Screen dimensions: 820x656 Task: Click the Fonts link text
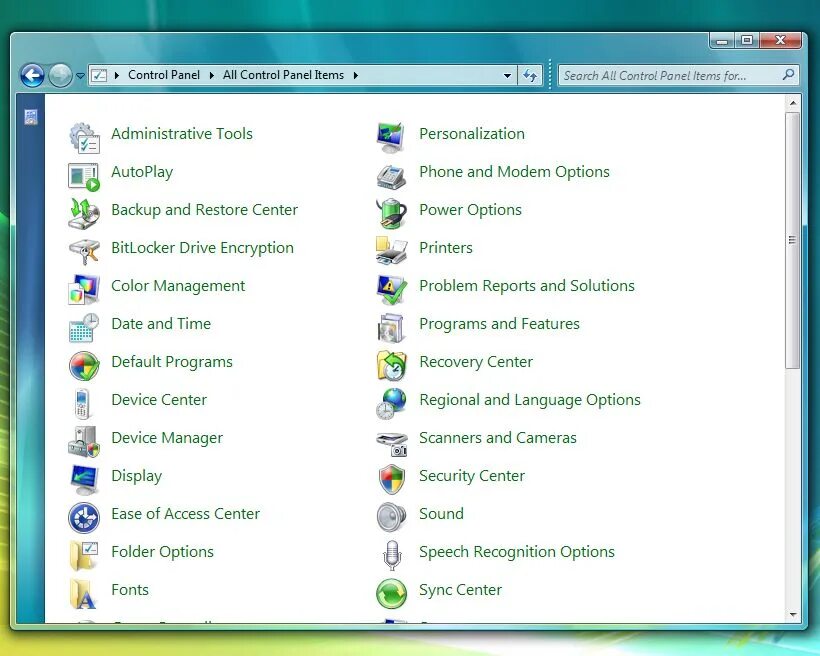click(130, 590)
